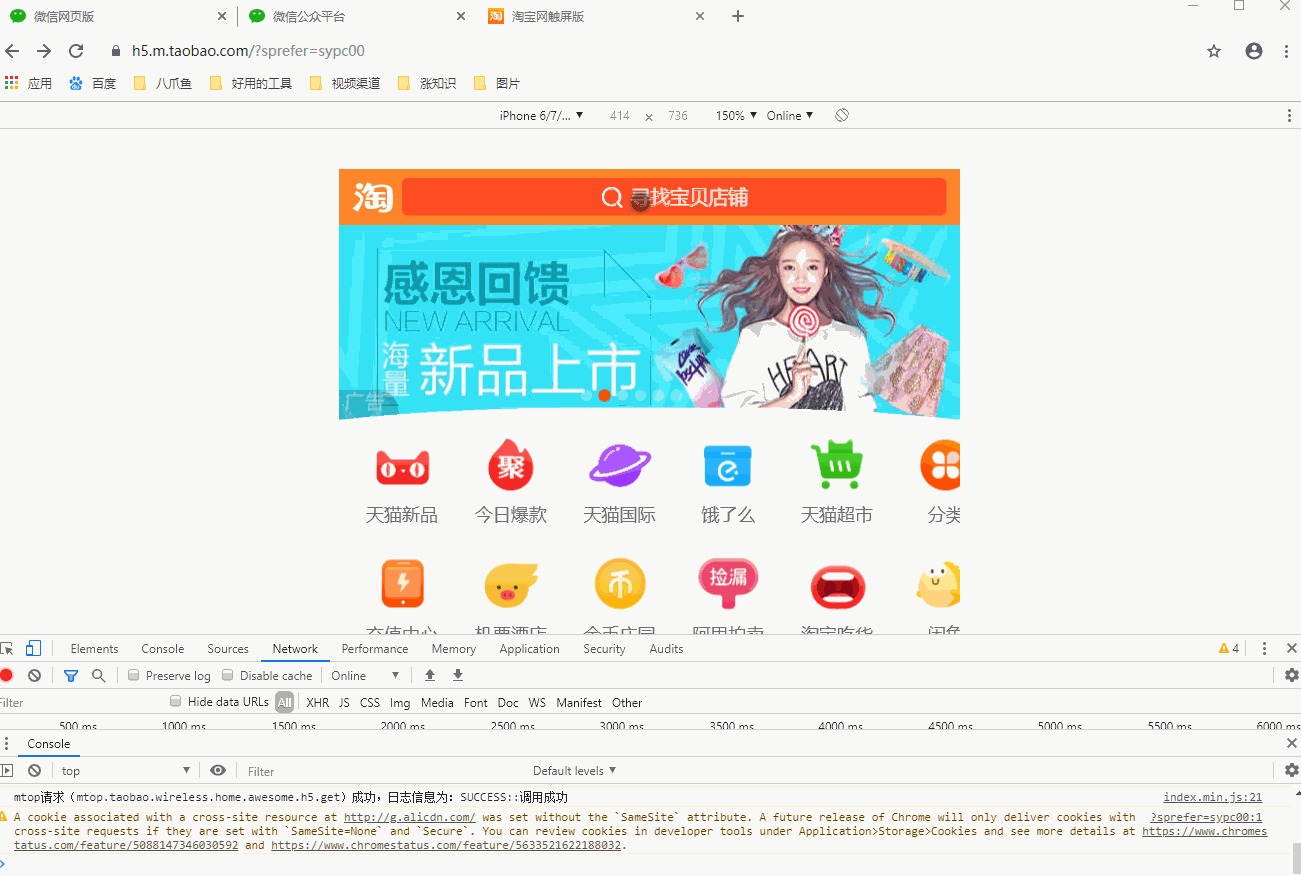
Task: Open Online throttling dropdown in device toolbar
Action: click(x=790, y=115)
